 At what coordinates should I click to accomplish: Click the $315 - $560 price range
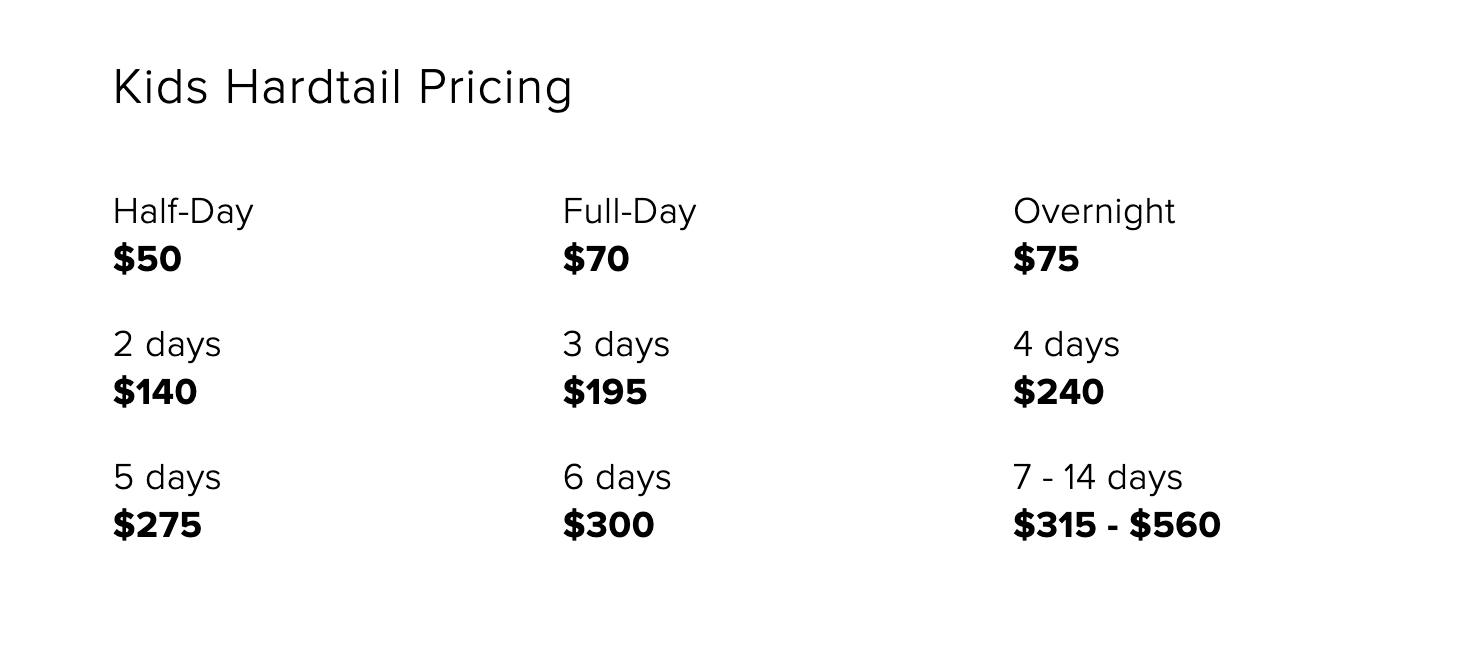pyautogui.click(x=1117, y=525)
